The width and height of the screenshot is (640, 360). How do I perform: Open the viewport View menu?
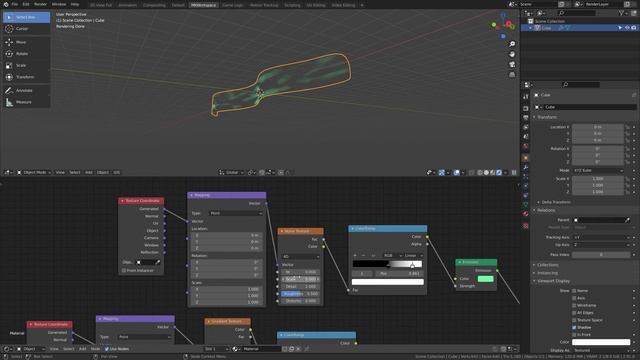(x=60, y=173)
